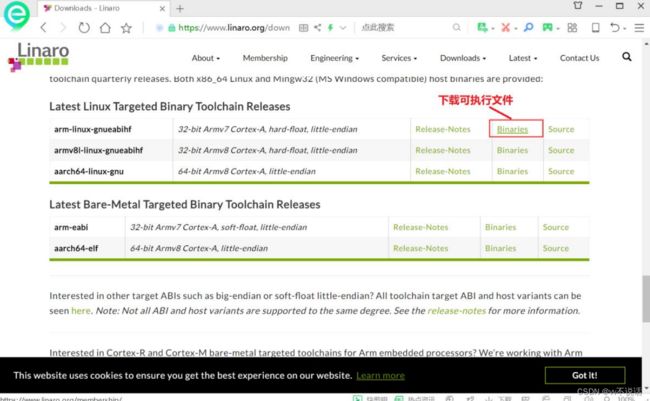Expand the Engineering menu
This screenshot has width=650, height=401.
point(335,58)
